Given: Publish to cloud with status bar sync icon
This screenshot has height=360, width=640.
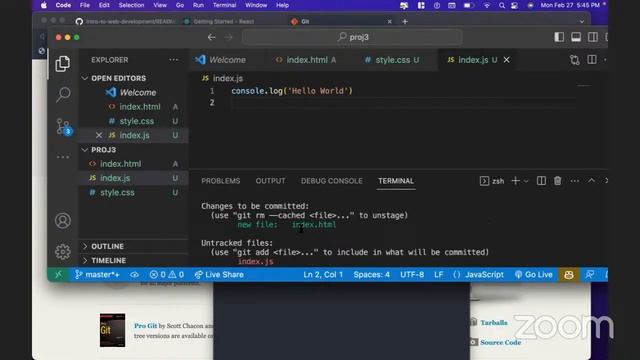Looking at the screenshot, I should coord(134,275).
